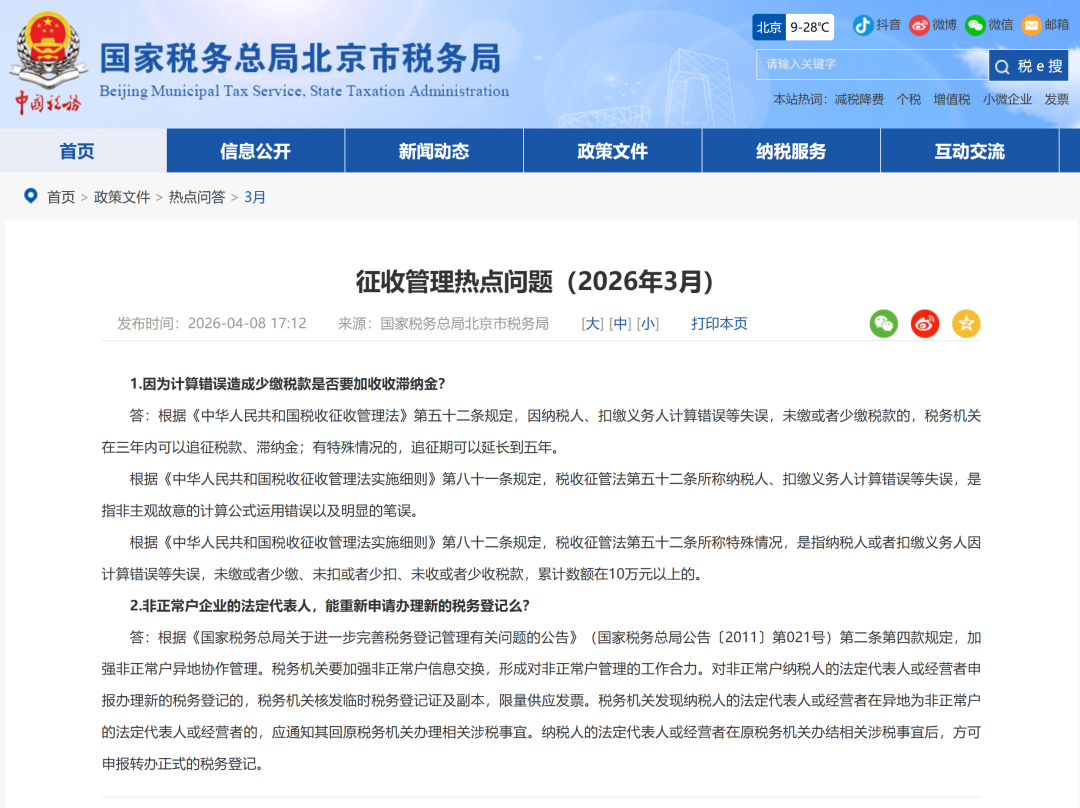Click the breadcrumb location pin icon
Screen dimensions: 1080x808
pos(30,196)
